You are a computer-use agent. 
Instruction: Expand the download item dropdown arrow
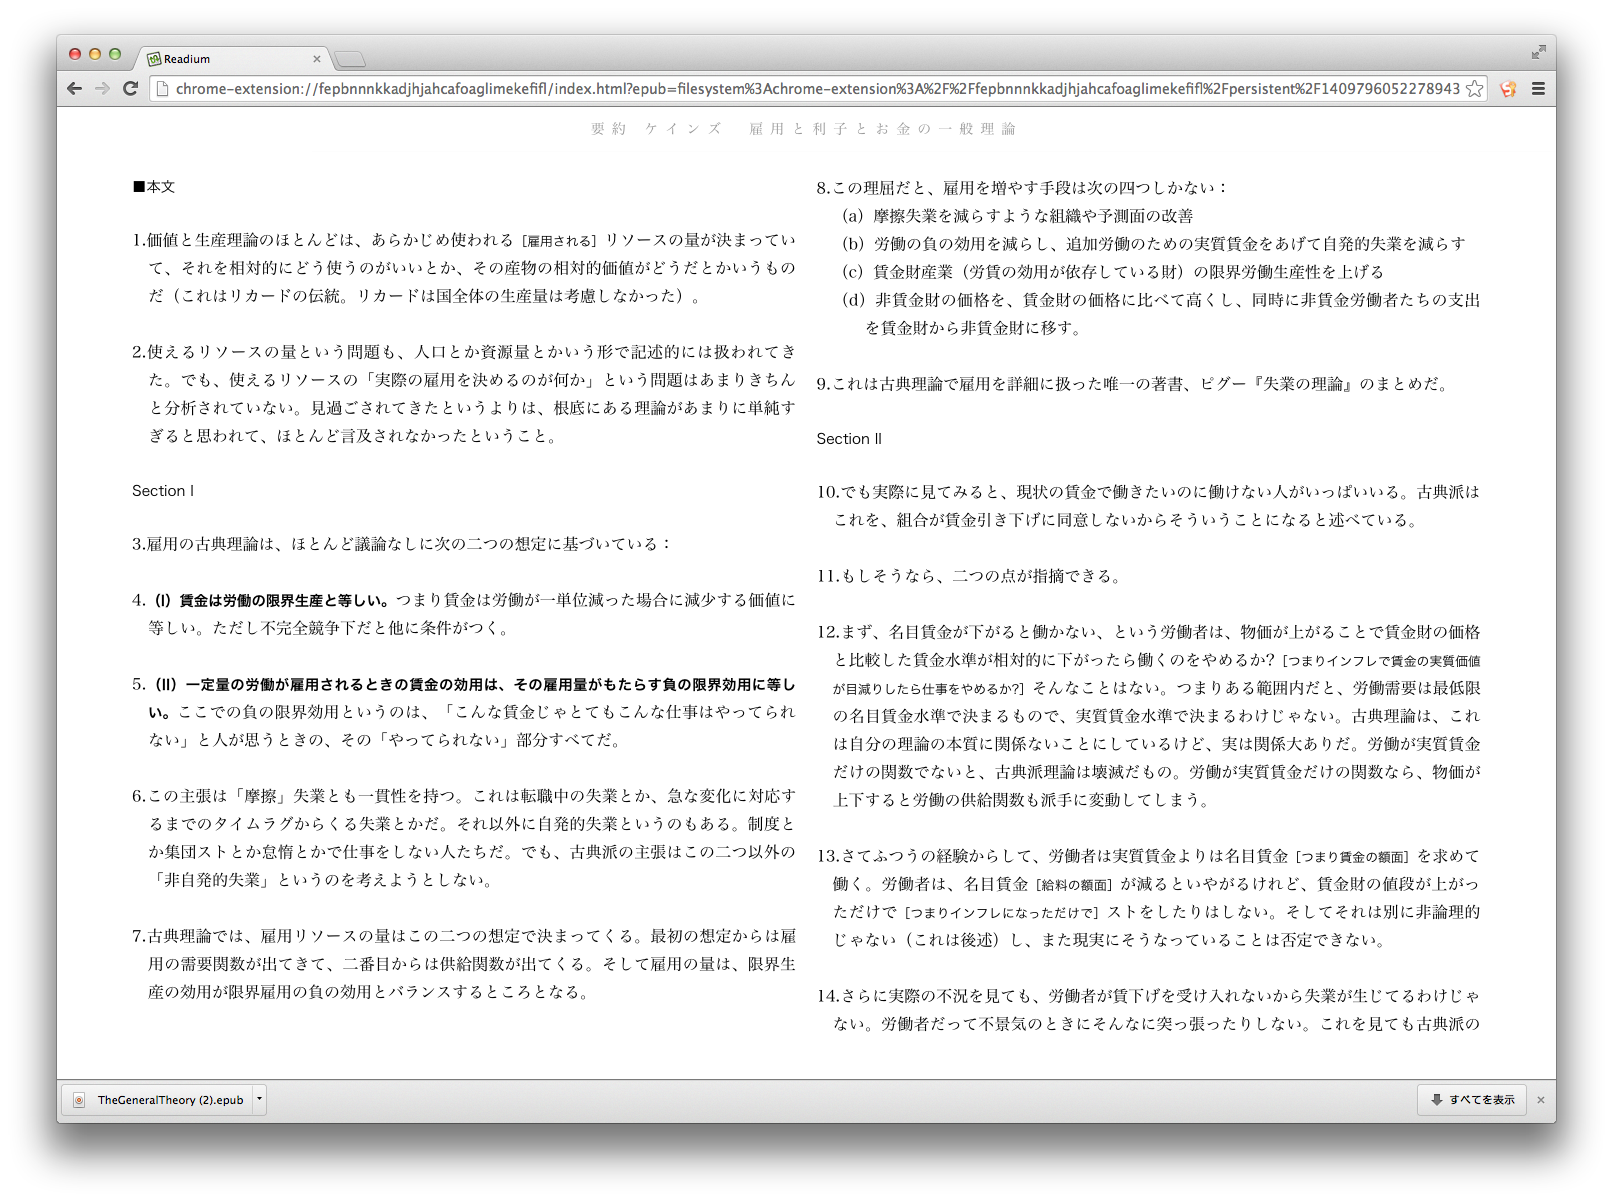pyautogui.click(x=259, y=1100)
